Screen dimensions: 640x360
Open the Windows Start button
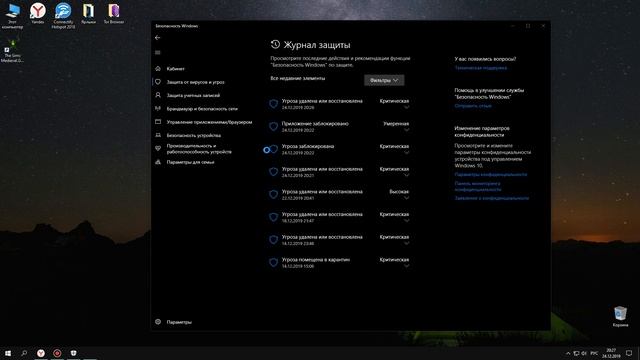[x=8, y=353]
